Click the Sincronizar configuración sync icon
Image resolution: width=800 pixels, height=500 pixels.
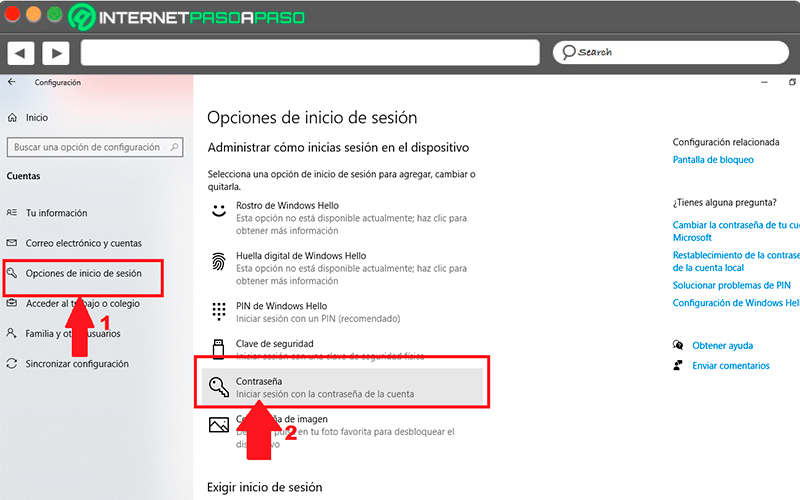(x=12, y=363)
